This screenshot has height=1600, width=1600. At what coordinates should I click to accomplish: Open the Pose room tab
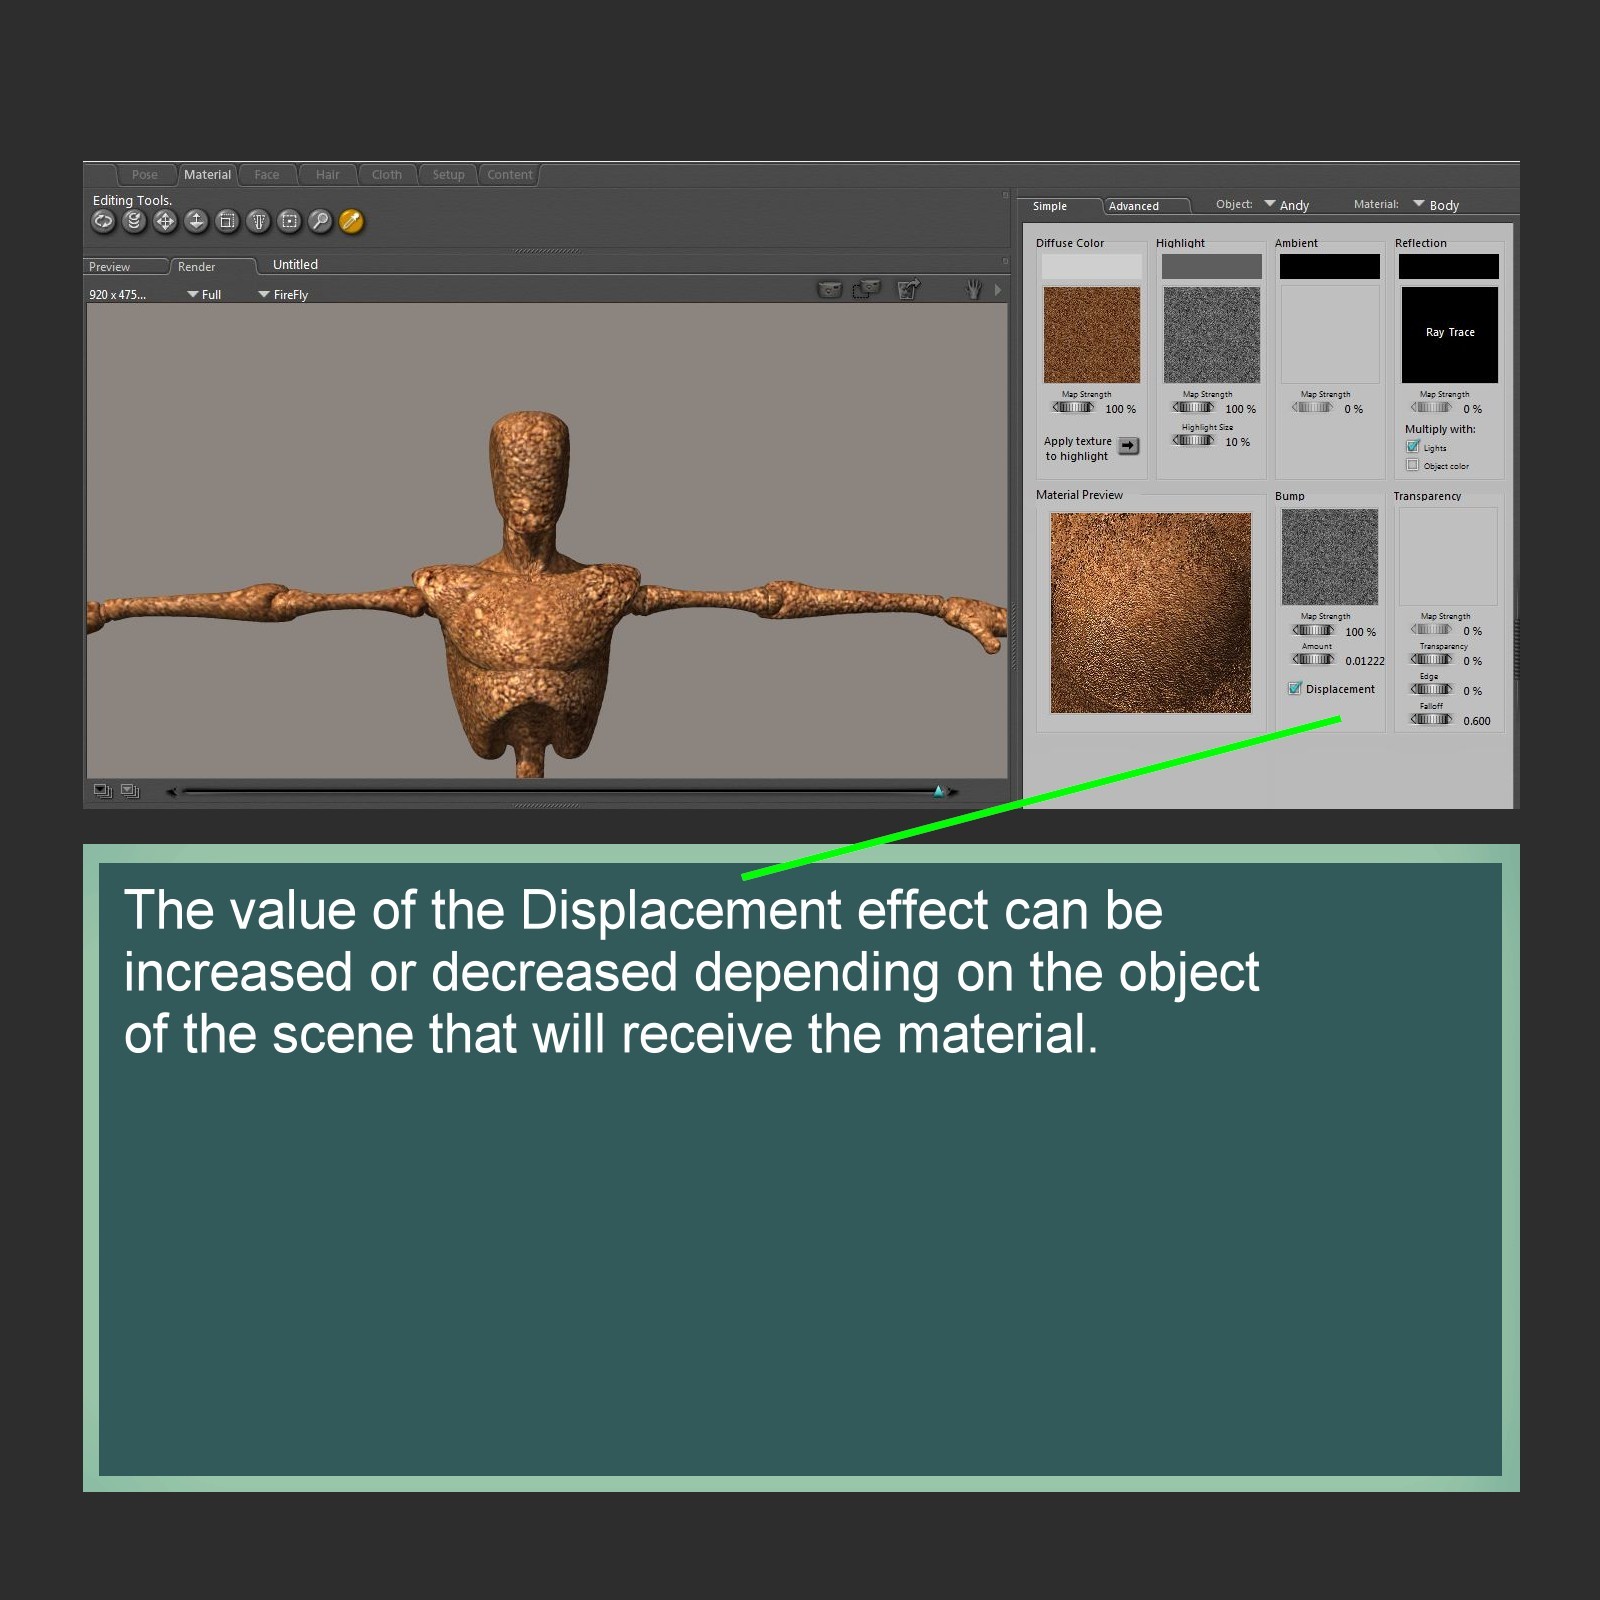point(145,174)
